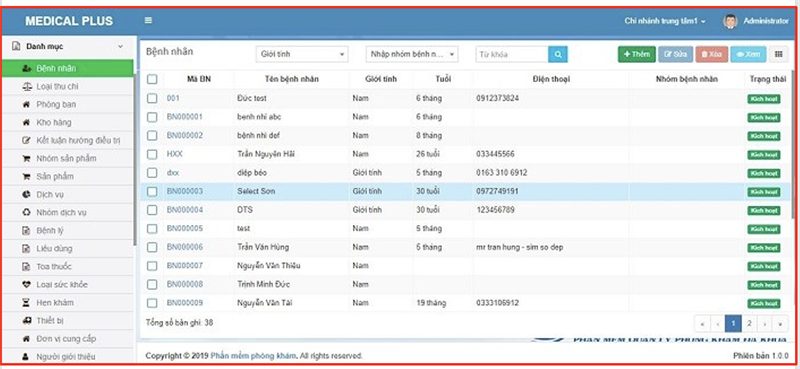The height and width of the screenshot is (369, 800).
Task: Check the box for patient BN000009
Action: 152,303
